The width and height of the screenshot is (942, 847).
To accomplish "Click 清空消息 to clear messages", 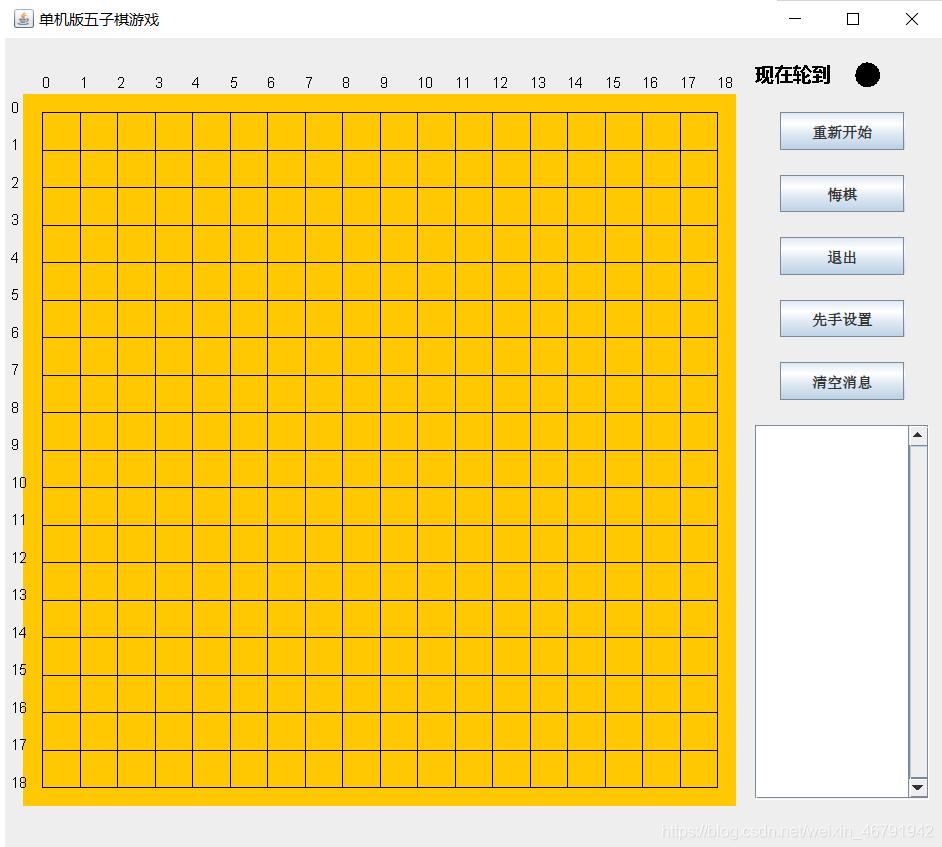I will (x=841, y=380).
